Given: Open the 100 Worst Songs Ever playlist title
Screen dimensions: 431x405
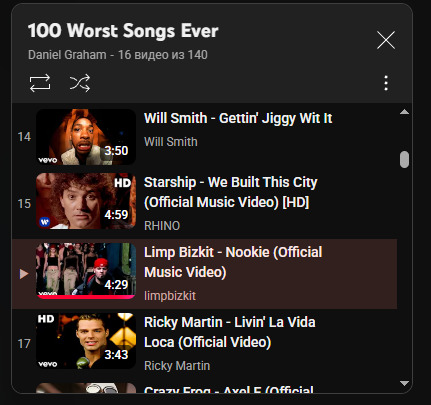Looking at the screenshot, I should [123, 31].
